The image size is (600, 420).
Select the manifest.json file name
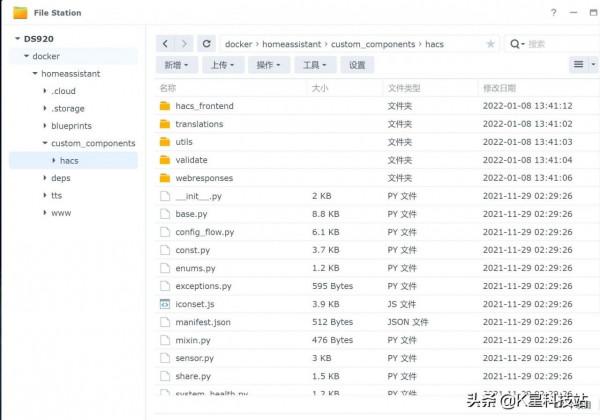coord(203,322)
